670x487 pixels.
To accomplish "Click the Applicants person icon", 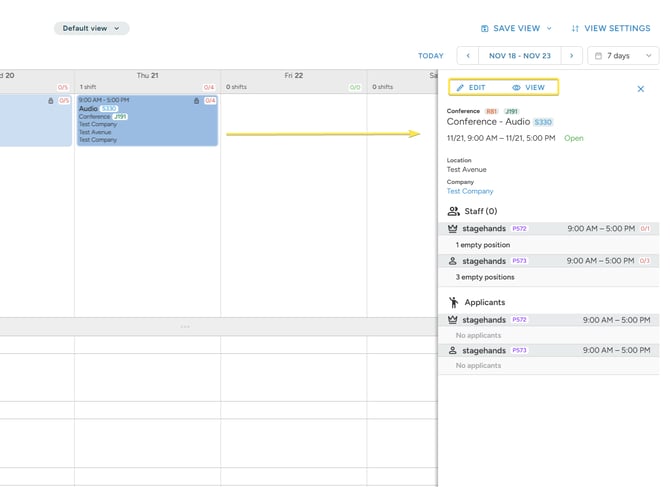I will [453, 302].
